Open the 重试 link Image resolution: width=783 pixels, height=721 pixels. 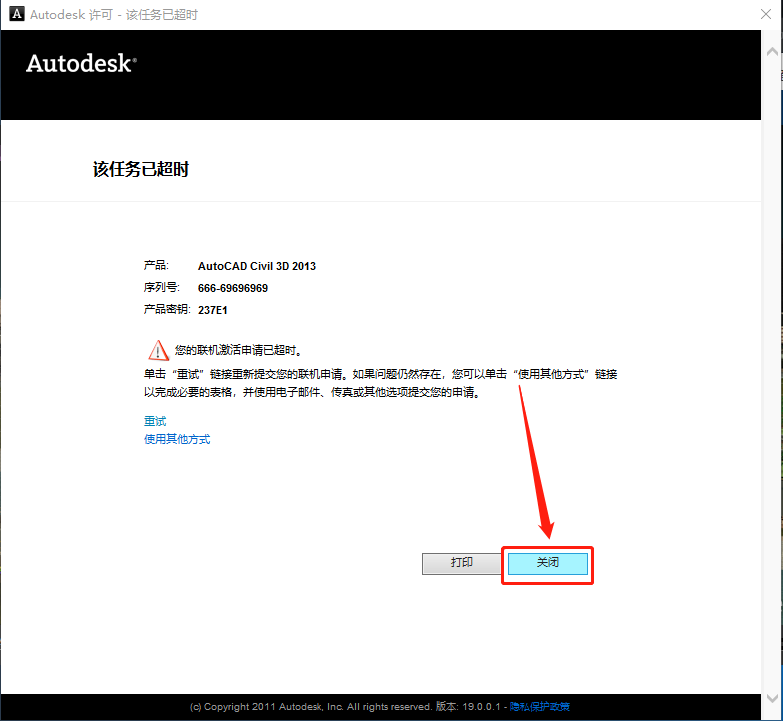tap(155, 421)
